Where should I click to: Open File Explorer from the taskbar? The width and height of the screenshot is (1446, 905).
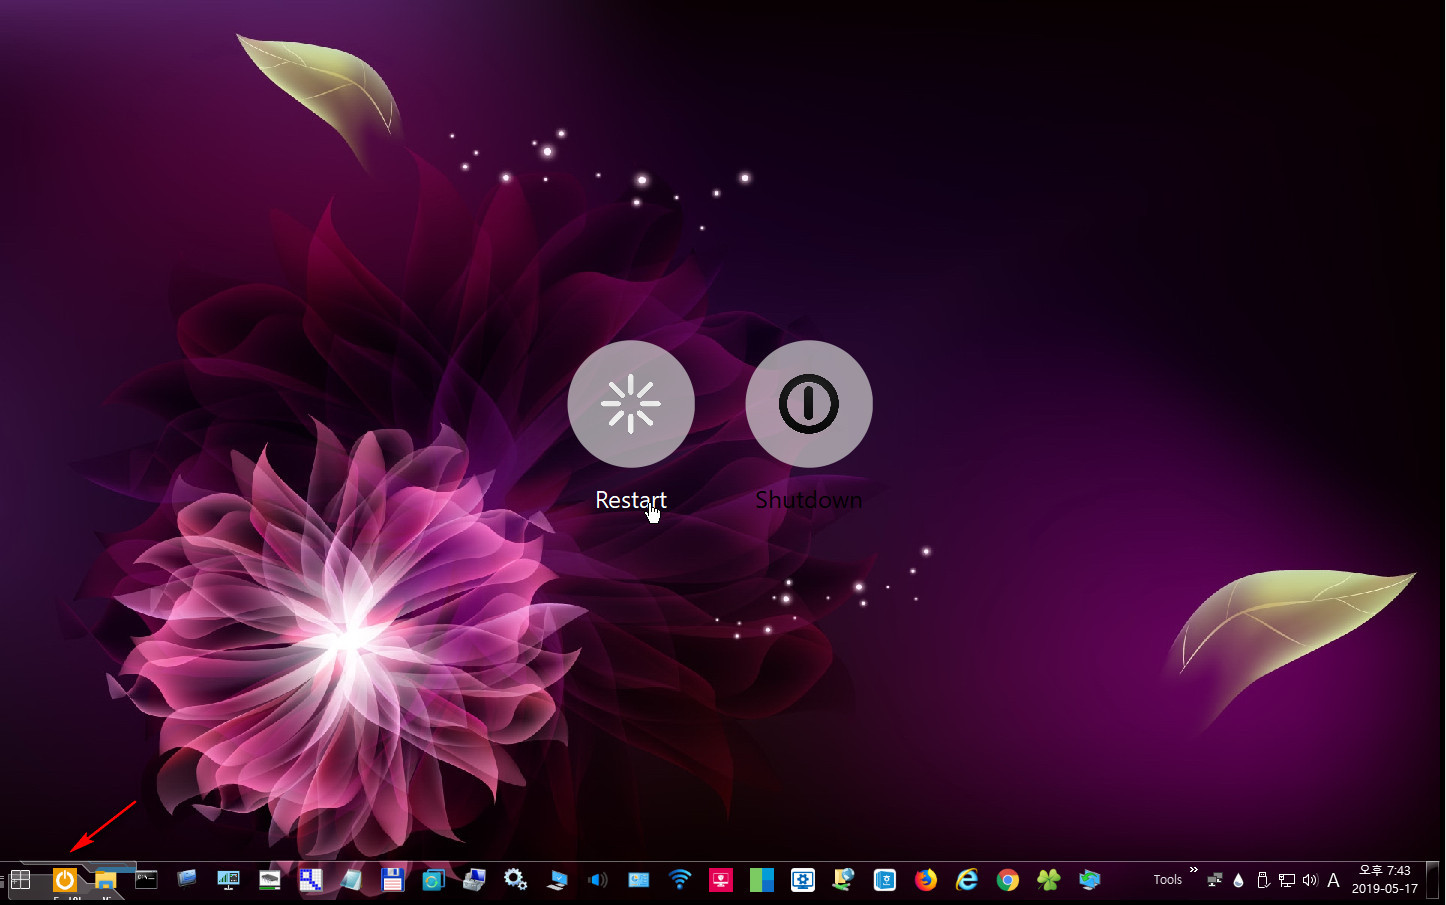coord(105,880)
